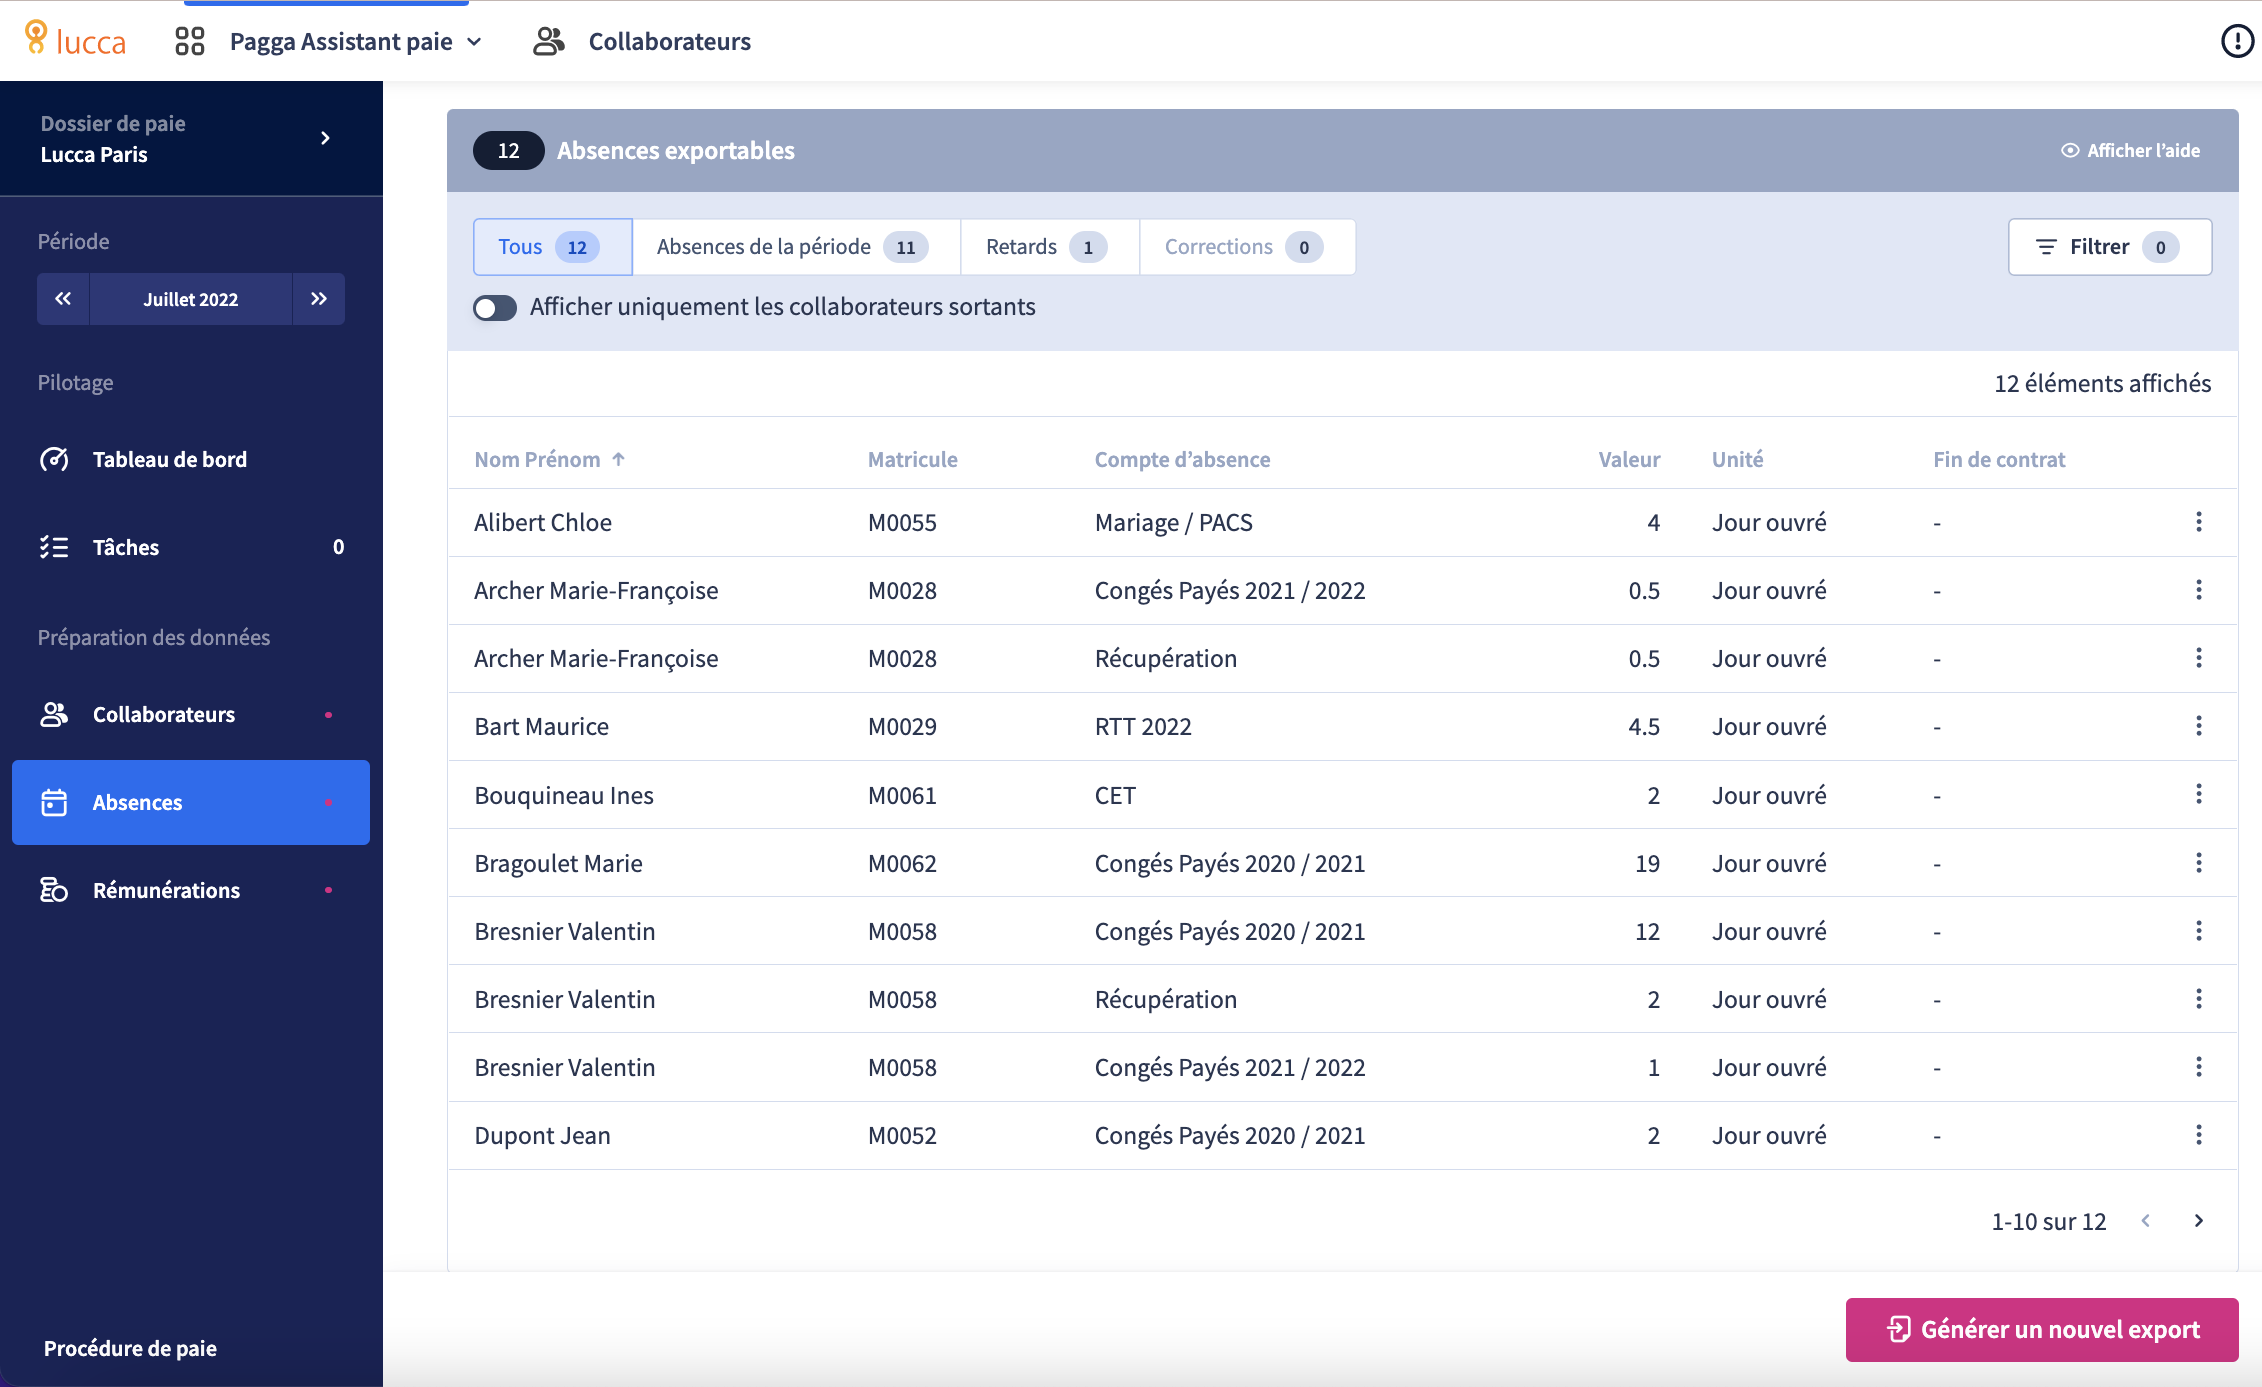Open row menu for Bouquineau Ines
Screen dimensions: 2262x1387
(x=2199, y=794)
